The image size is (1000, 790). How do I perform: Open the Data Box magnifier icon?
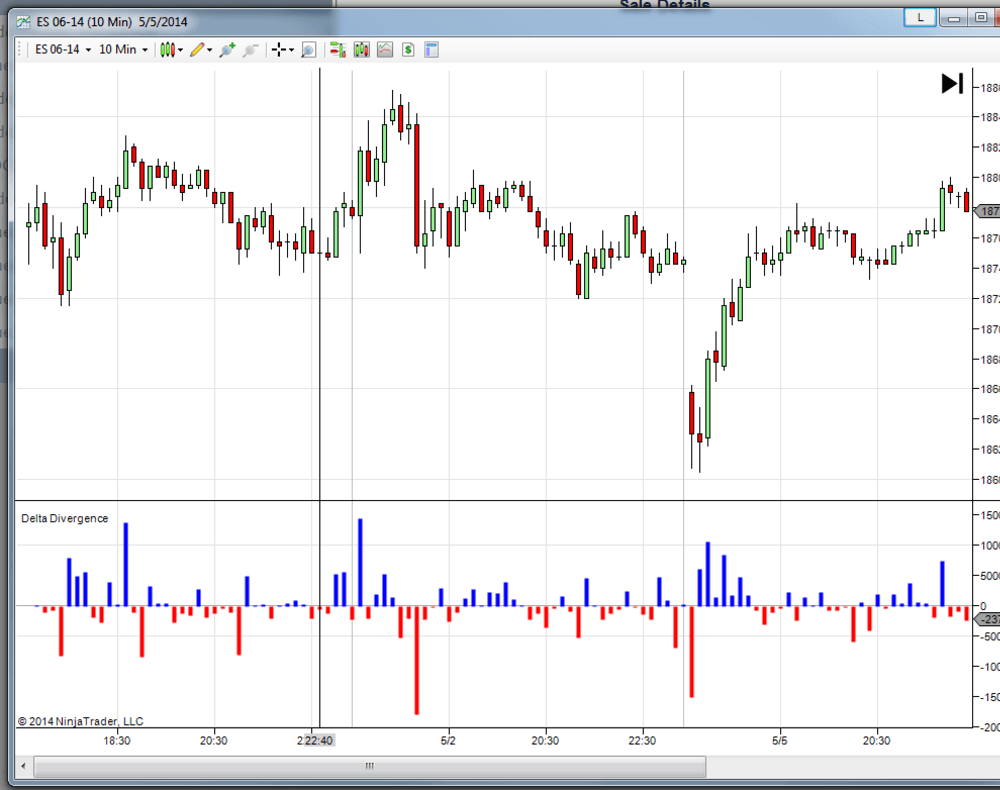[309, 49]
